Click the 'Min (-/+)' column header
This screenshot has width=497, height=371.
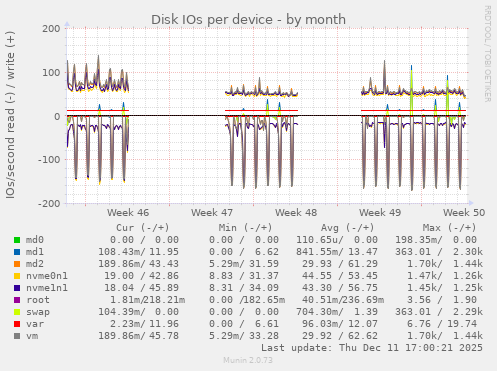click(246, 228)
